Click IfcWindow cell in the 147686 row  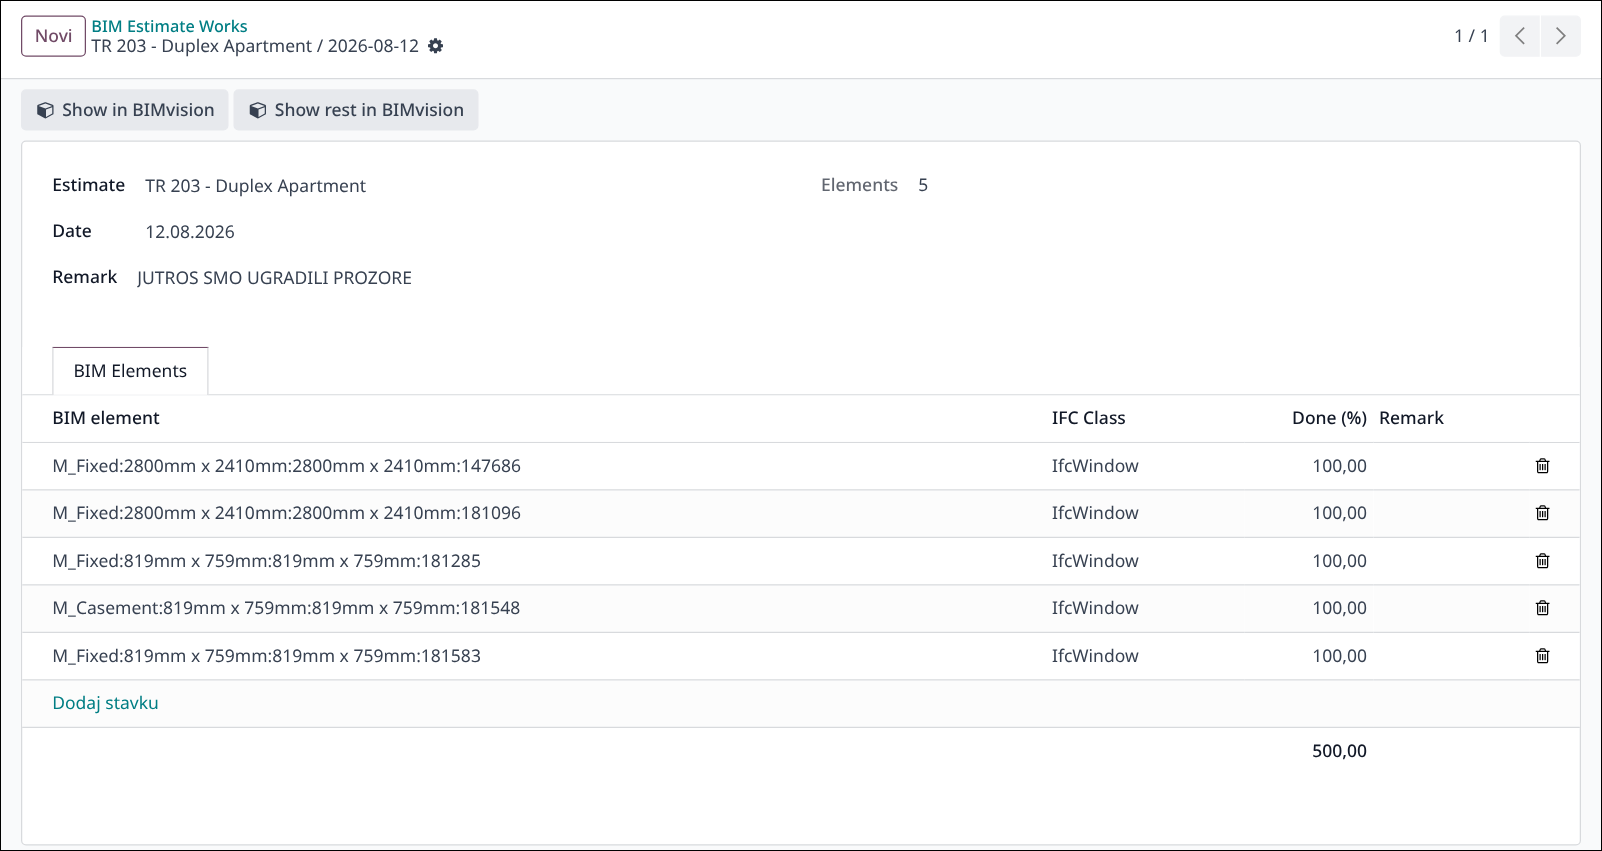pos(1095,466)
